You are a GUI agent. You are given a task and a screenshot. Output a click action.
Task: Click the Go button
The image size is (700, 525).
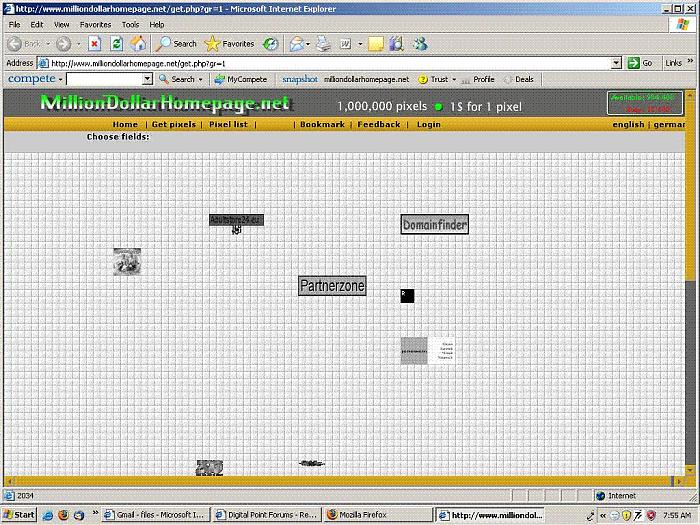[640, 63]
